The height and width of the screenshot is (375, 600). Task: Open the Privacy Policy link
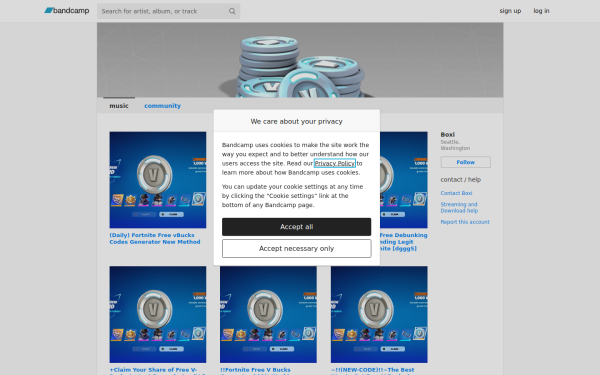pos(335,163)
